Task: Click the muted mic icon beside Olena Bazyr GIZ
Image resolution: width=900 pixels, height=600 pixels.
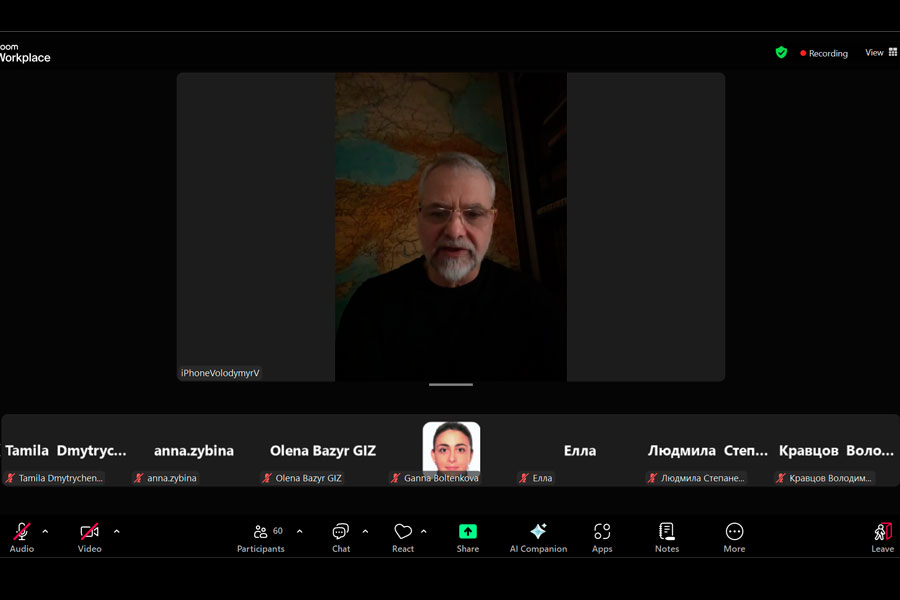Action: [x=267, y=478]
